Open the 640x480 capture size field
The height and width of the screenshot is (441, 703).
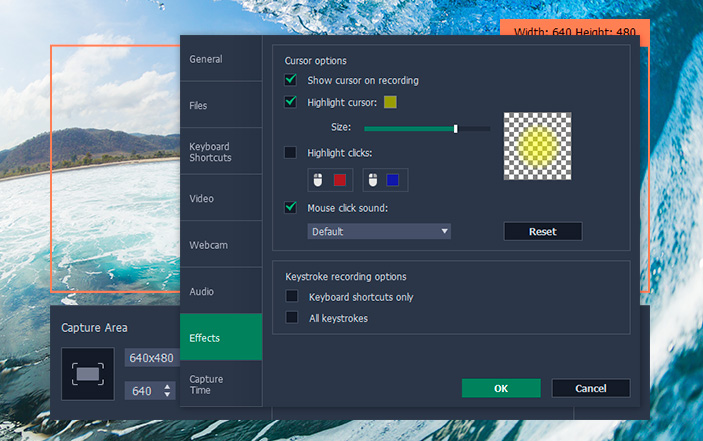(151, 358)
